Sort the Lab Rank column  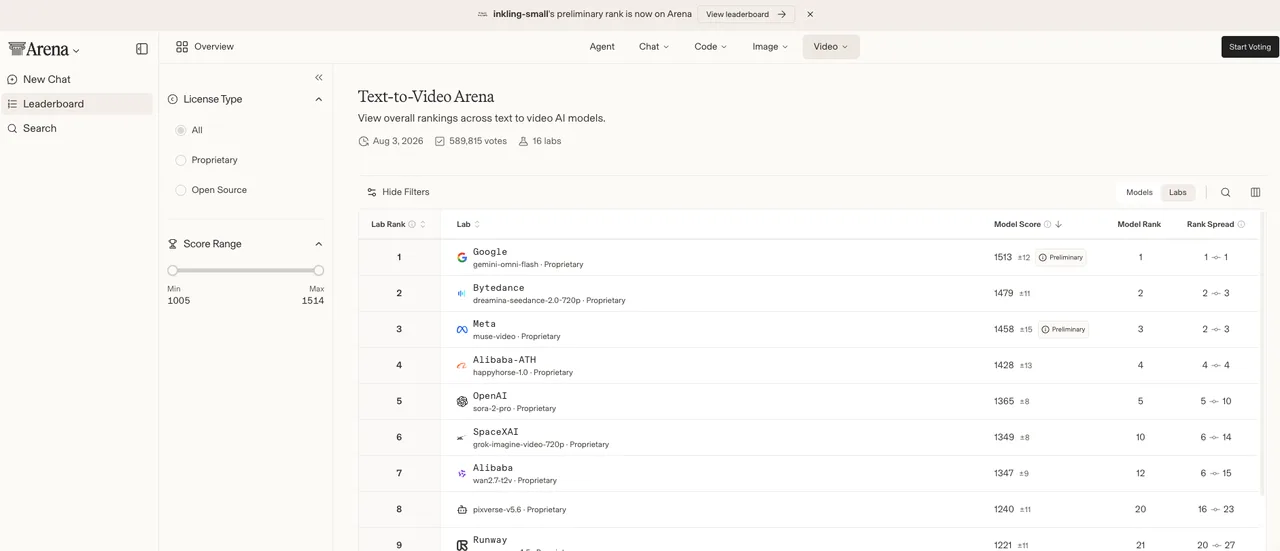pyautogui.click(x=423, y=224)
